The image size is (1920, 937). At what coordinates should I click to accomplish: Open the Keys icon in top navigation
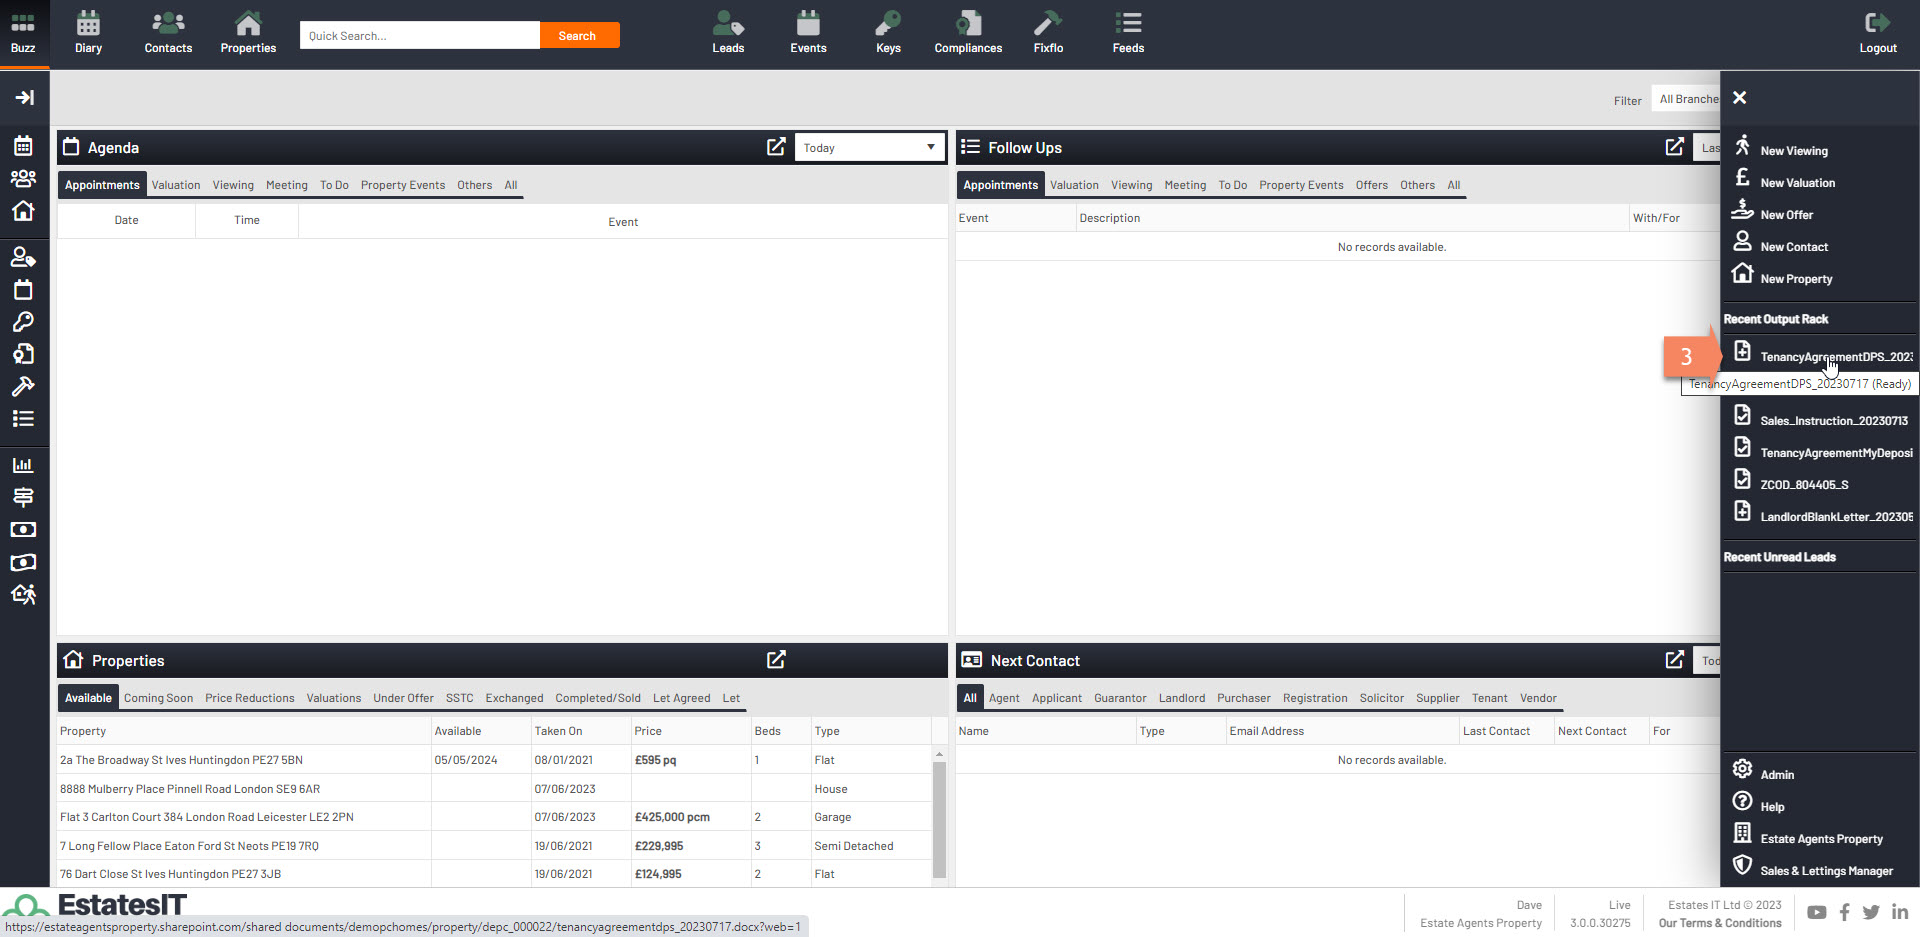click(888, 33)
